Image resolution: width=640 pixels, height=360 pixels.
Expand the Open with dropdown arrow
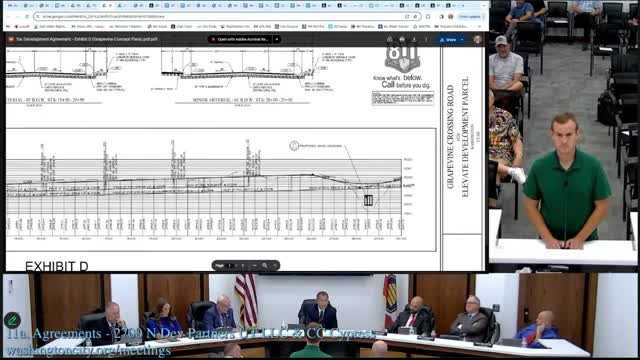pos(277,40)
